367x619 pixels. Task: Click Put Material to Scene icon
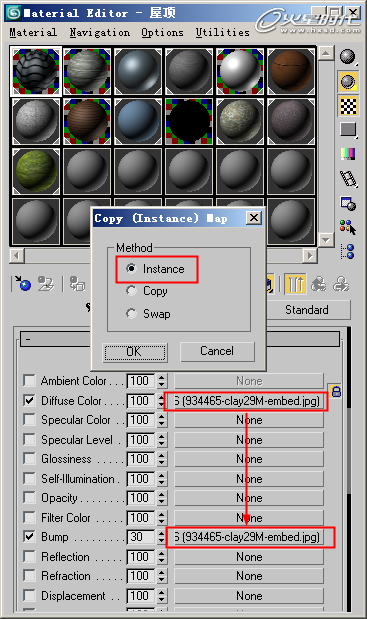click(x=46, y=284)
